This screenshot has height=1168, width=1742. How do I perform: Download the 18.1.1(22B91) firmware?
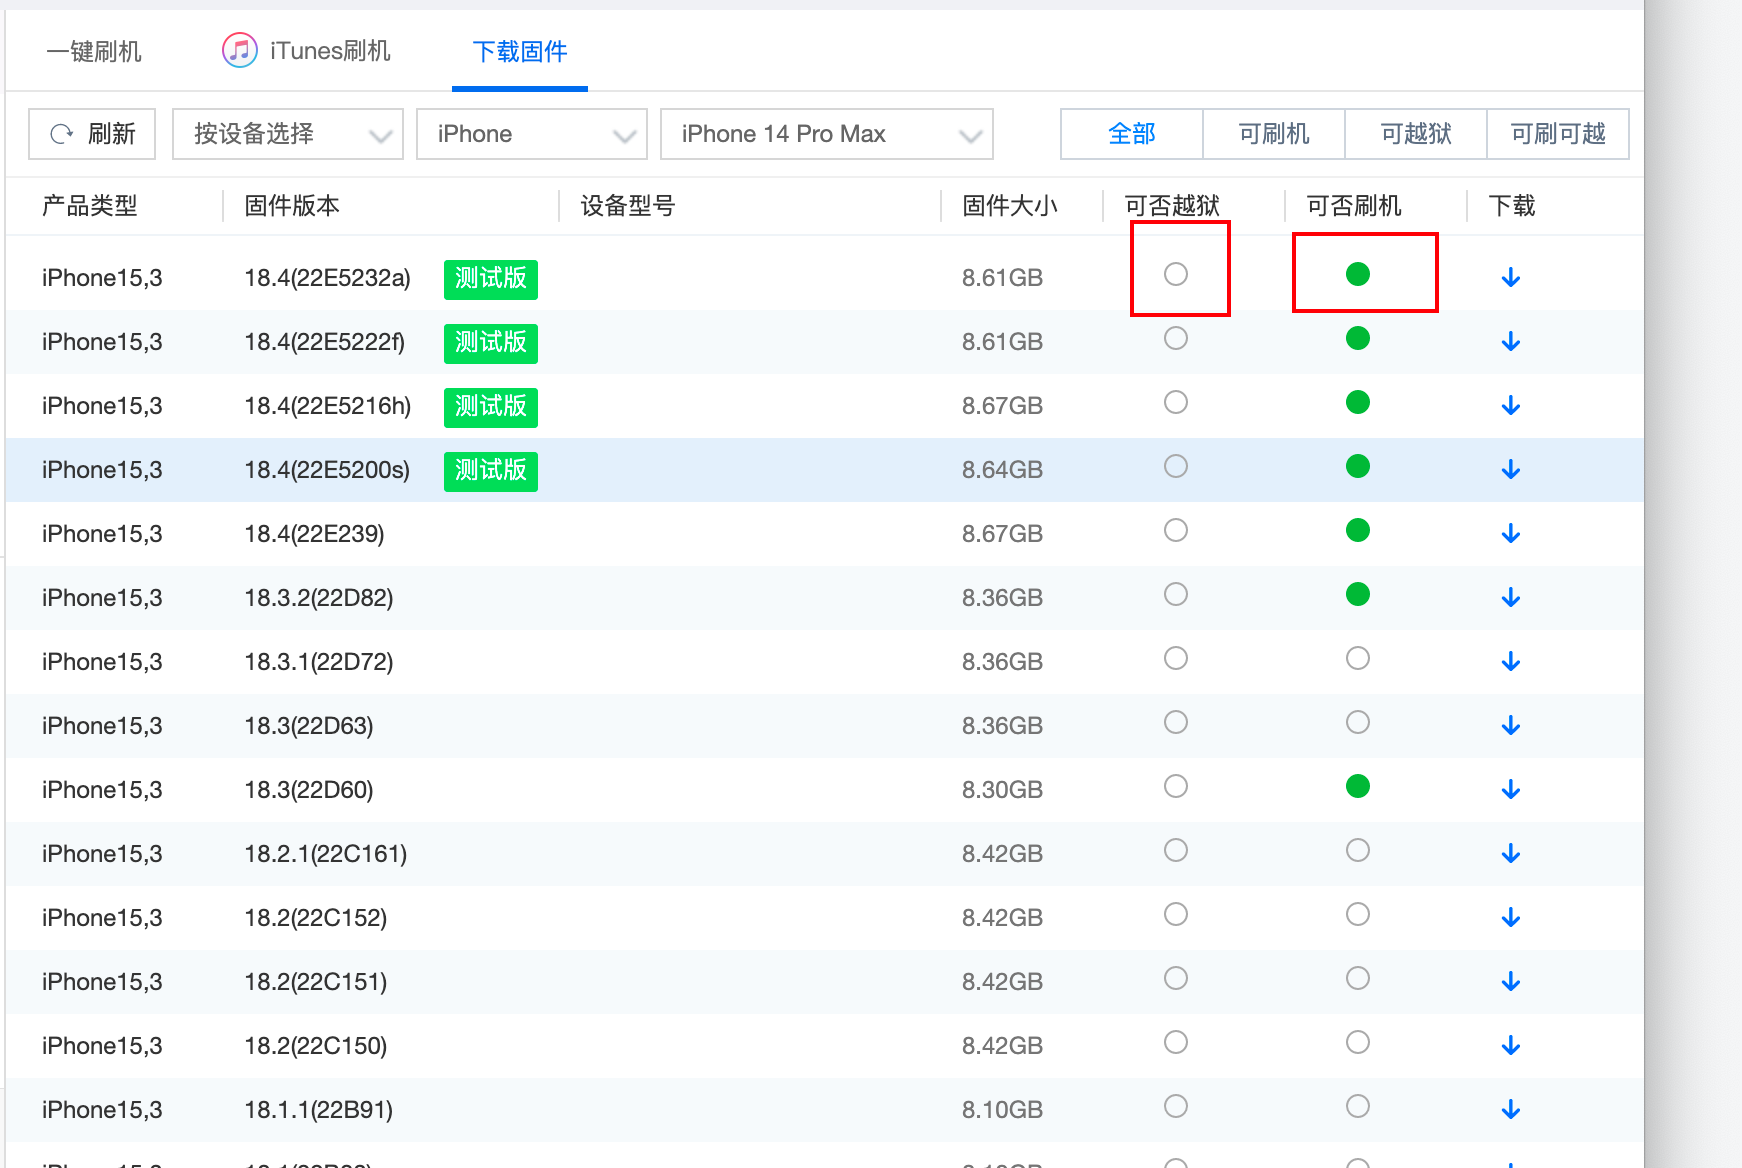point(1510,1109)
